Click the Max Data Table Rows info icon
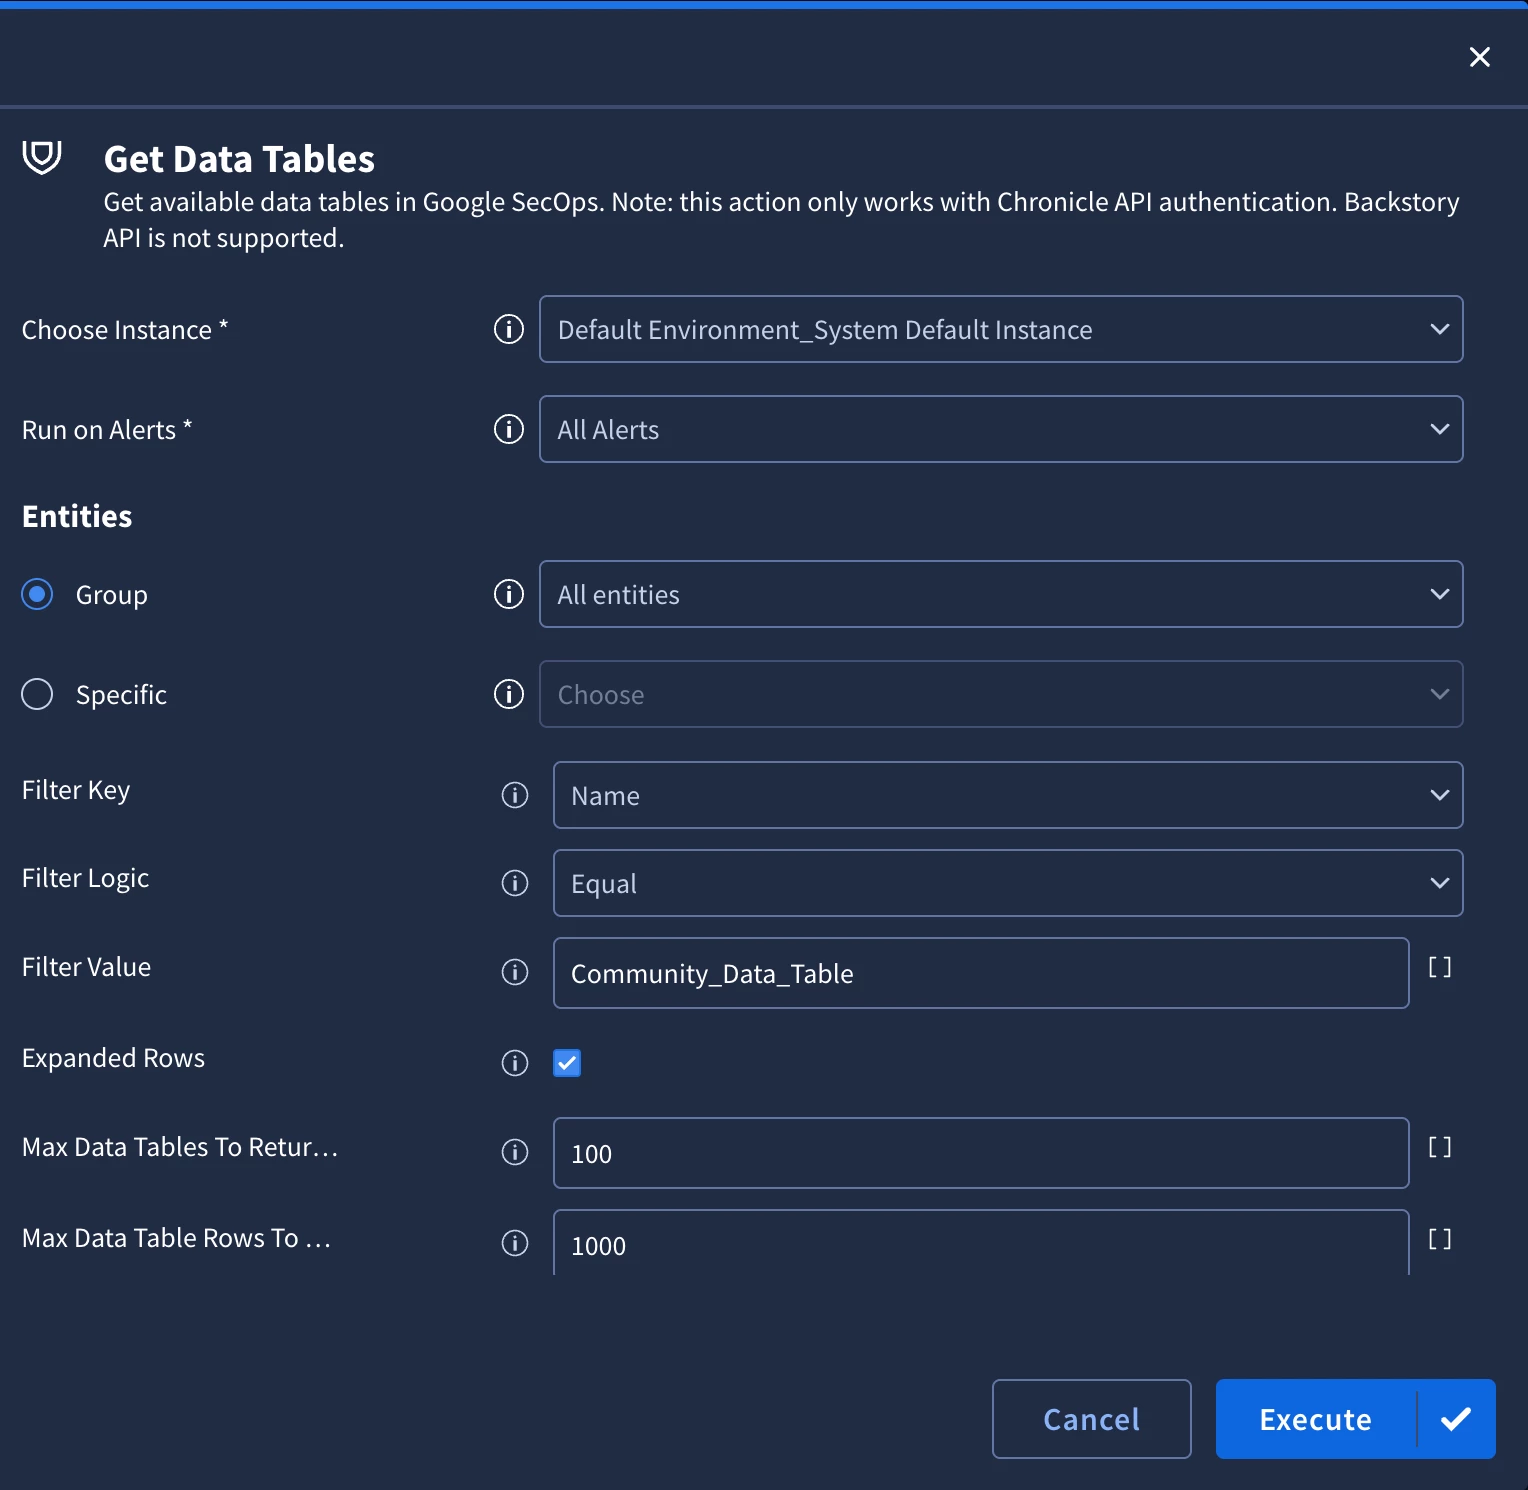1528x1490 pixels. point(515,1243)
